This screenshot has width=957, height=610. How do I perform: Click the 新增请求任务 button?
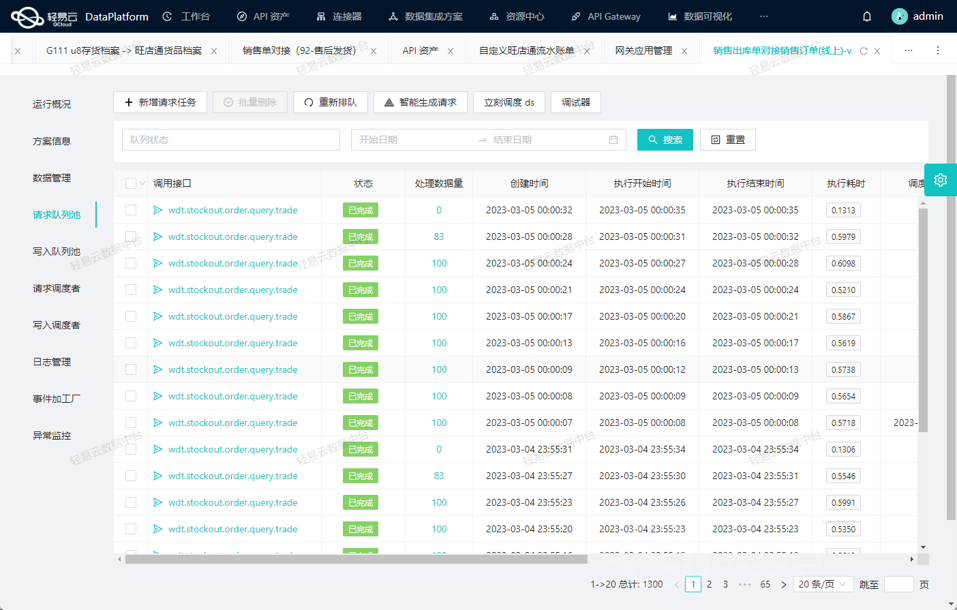tap(160, 102)
